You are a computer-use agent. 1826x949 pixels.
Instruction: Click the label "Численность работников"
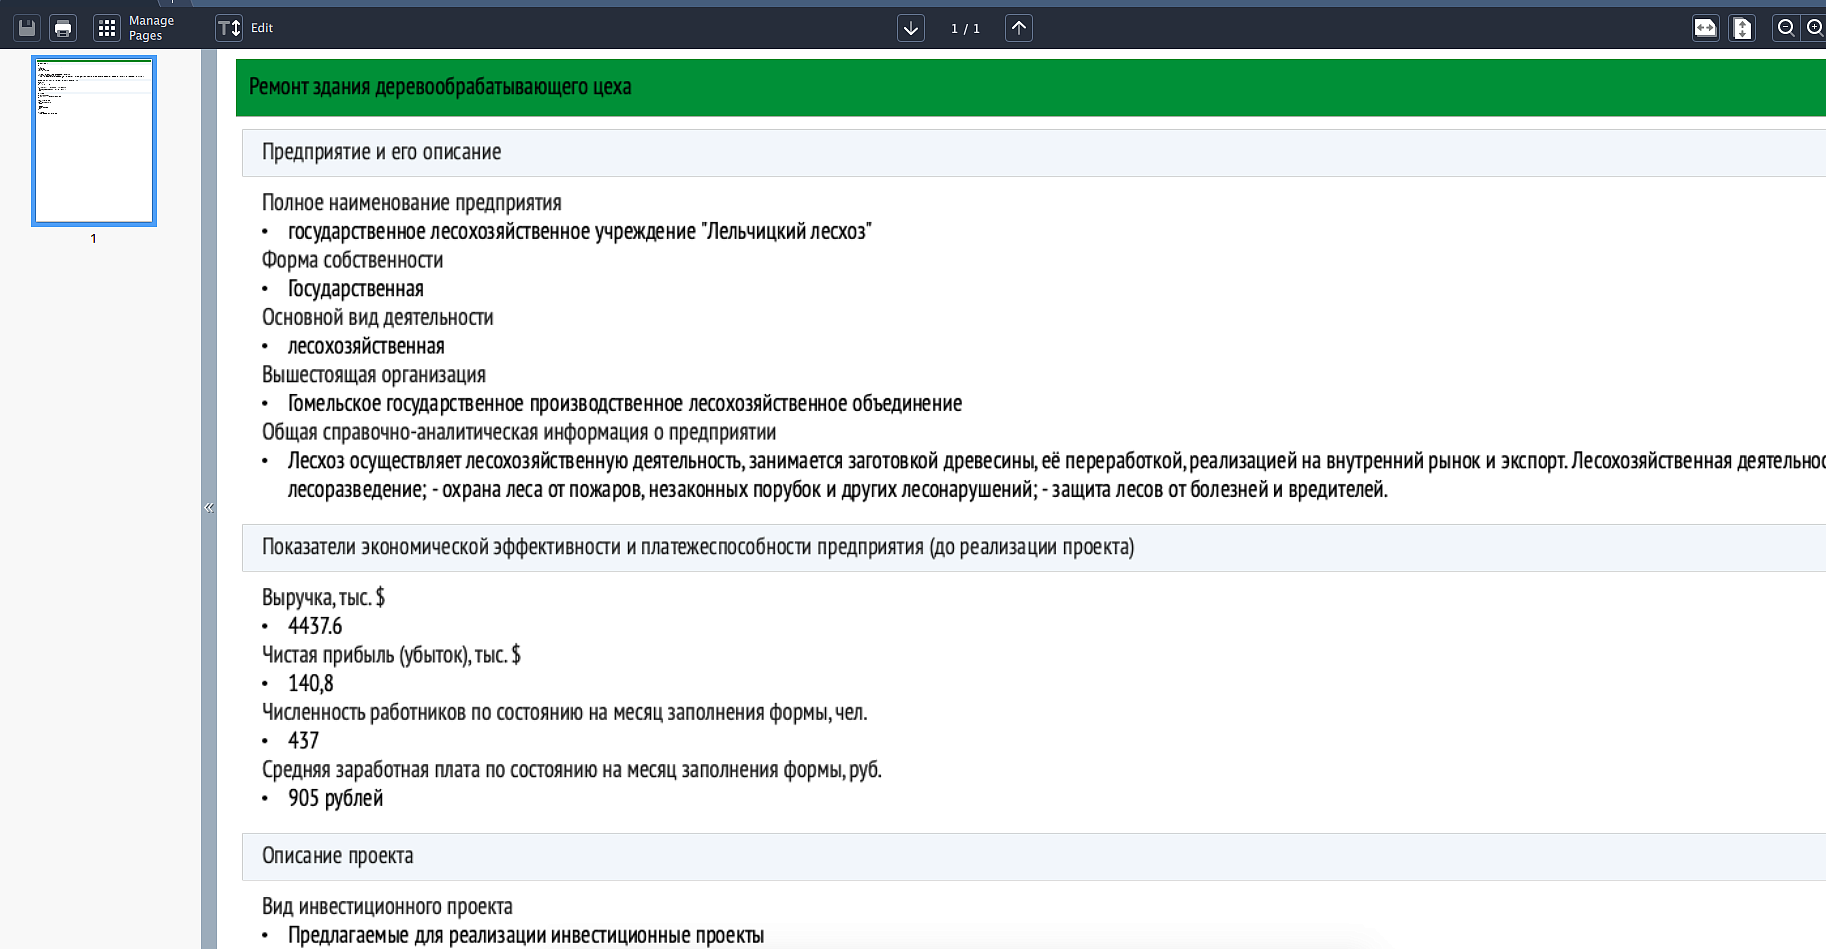tap(564, 713)
